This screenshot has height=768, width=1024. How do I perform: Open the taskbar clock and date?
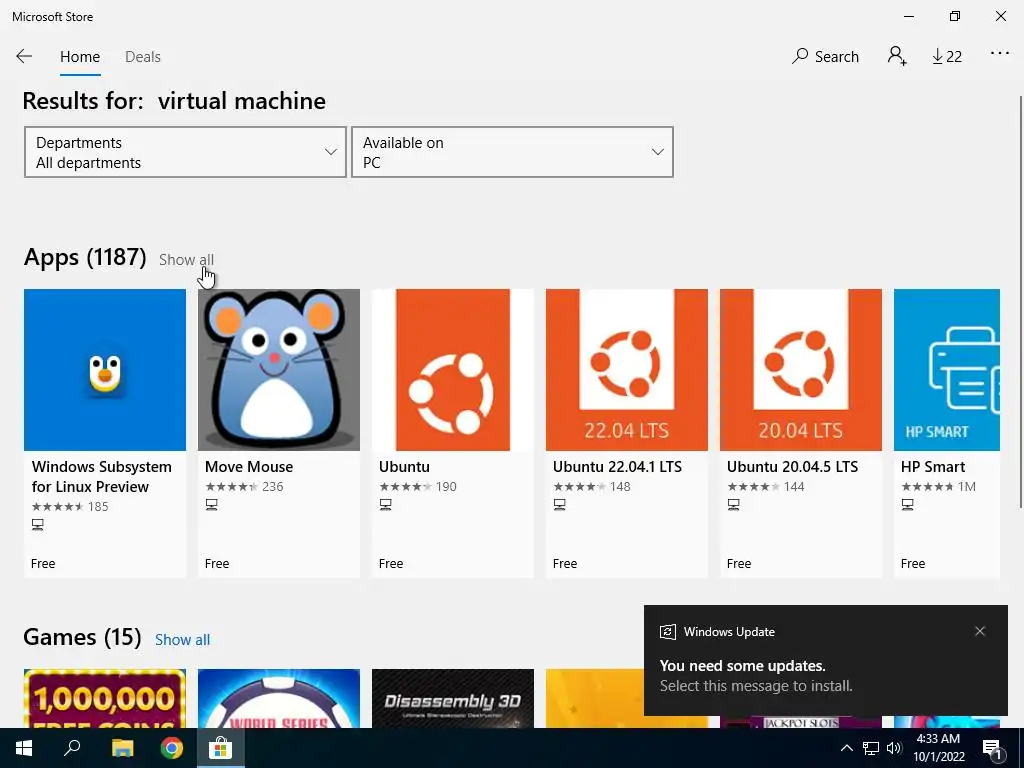938,748
